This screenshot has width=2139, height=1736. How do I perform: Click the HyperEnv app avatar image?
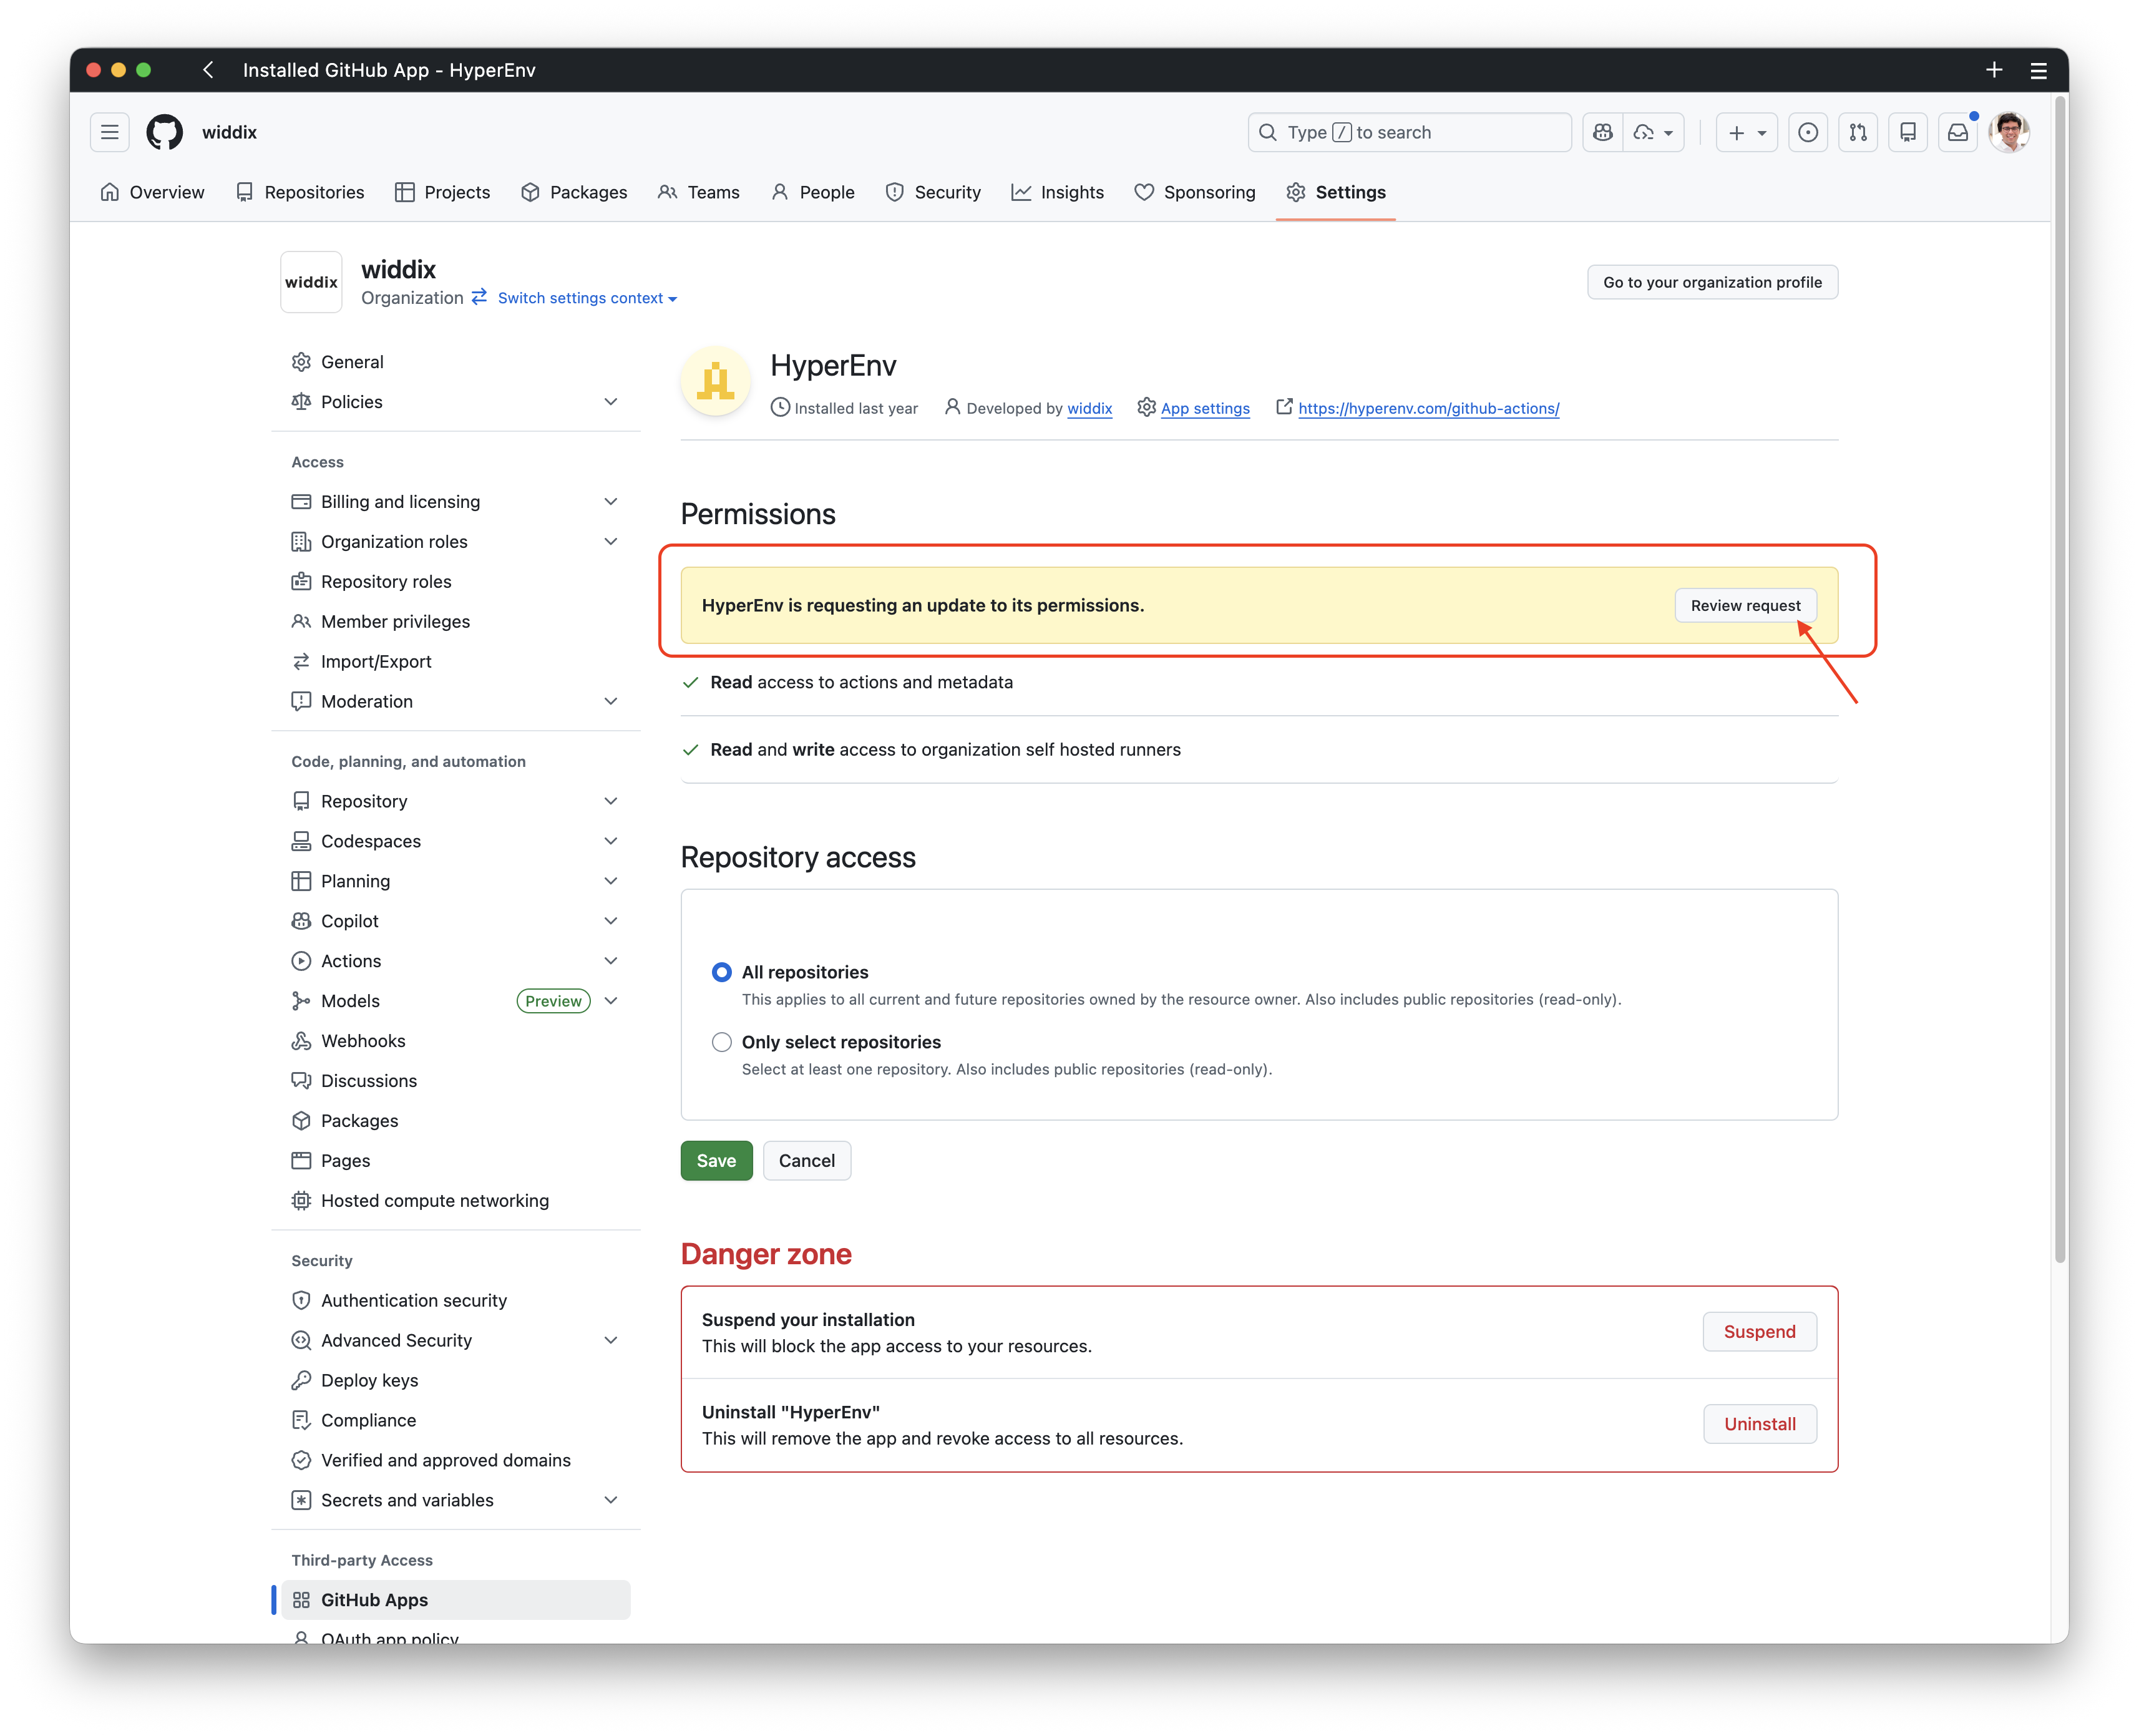(x=714, y=381)
